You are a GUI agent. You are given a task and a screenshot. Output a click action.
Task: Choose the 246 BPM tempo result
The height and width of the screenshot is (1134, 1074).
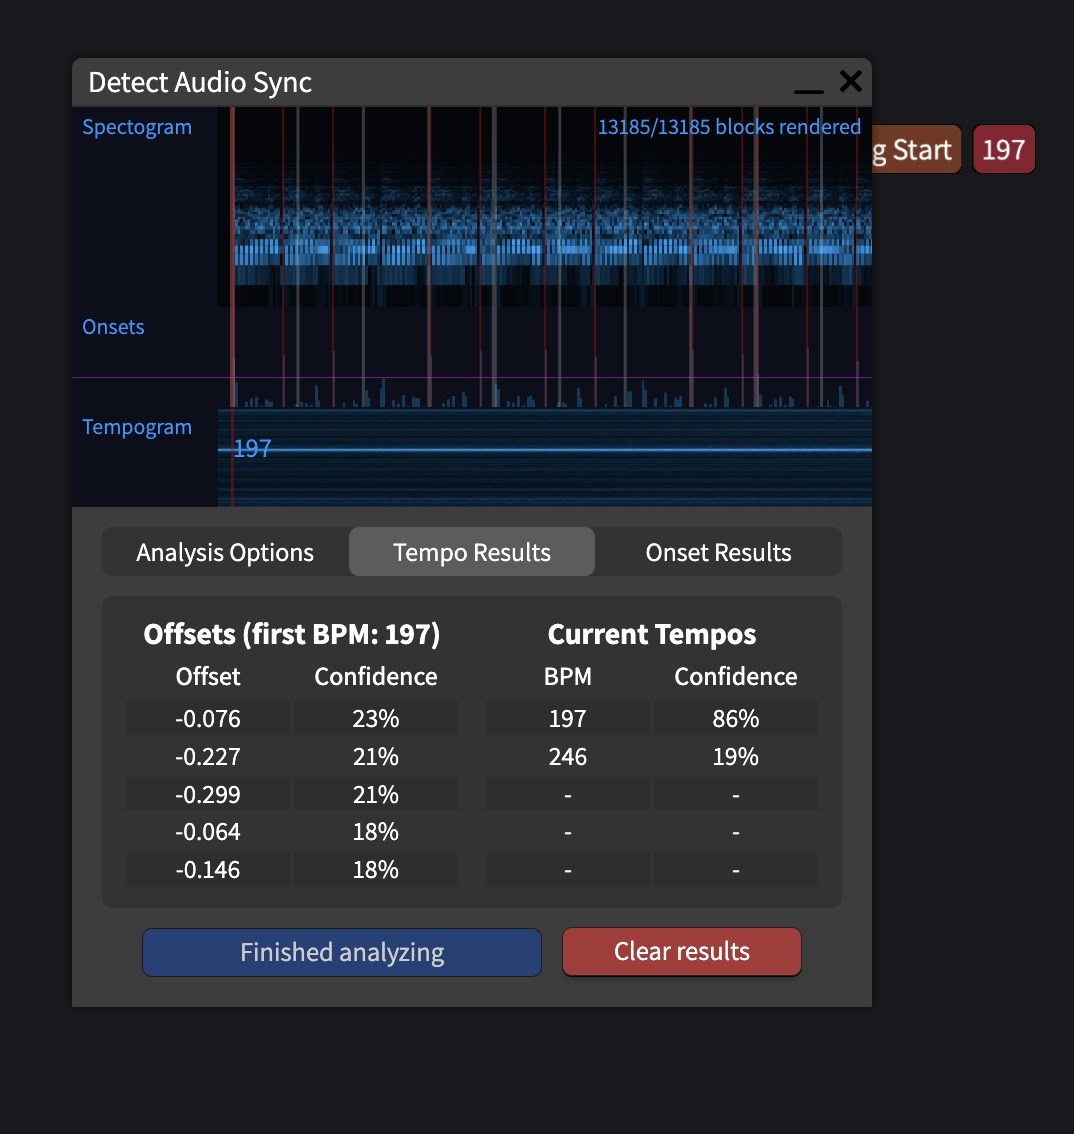coord(568,756)
